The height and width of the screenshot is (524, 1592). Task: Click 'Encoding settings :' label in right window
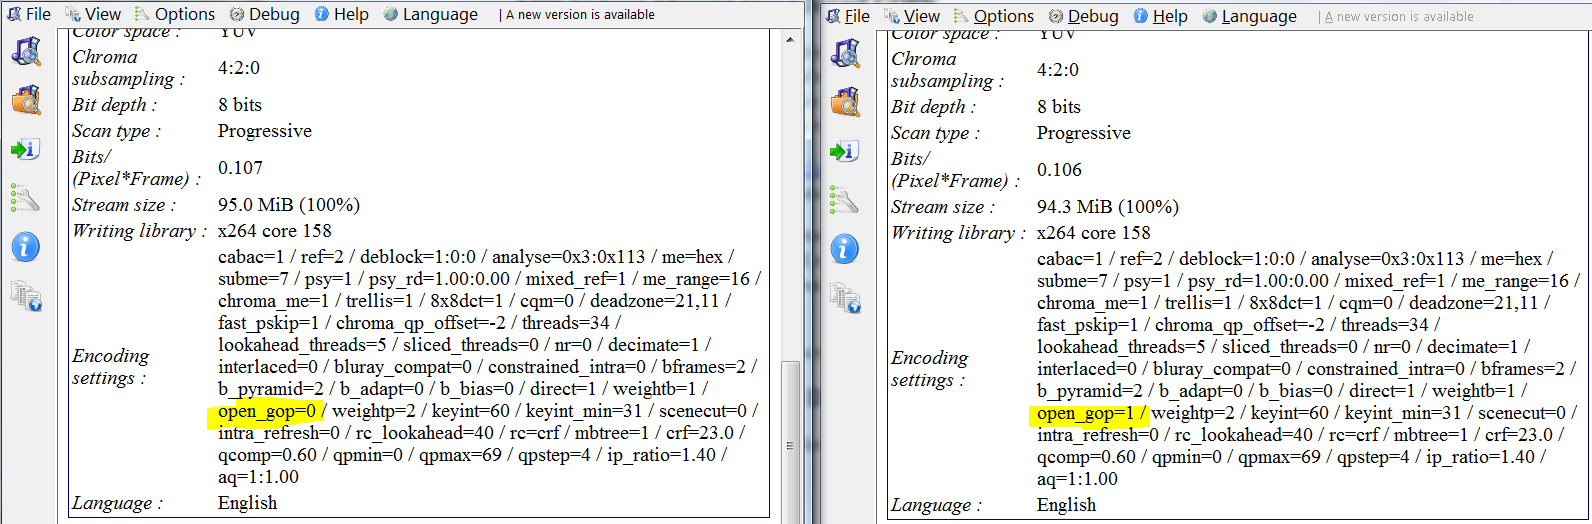pyautogui.click(x=929, y=369)
